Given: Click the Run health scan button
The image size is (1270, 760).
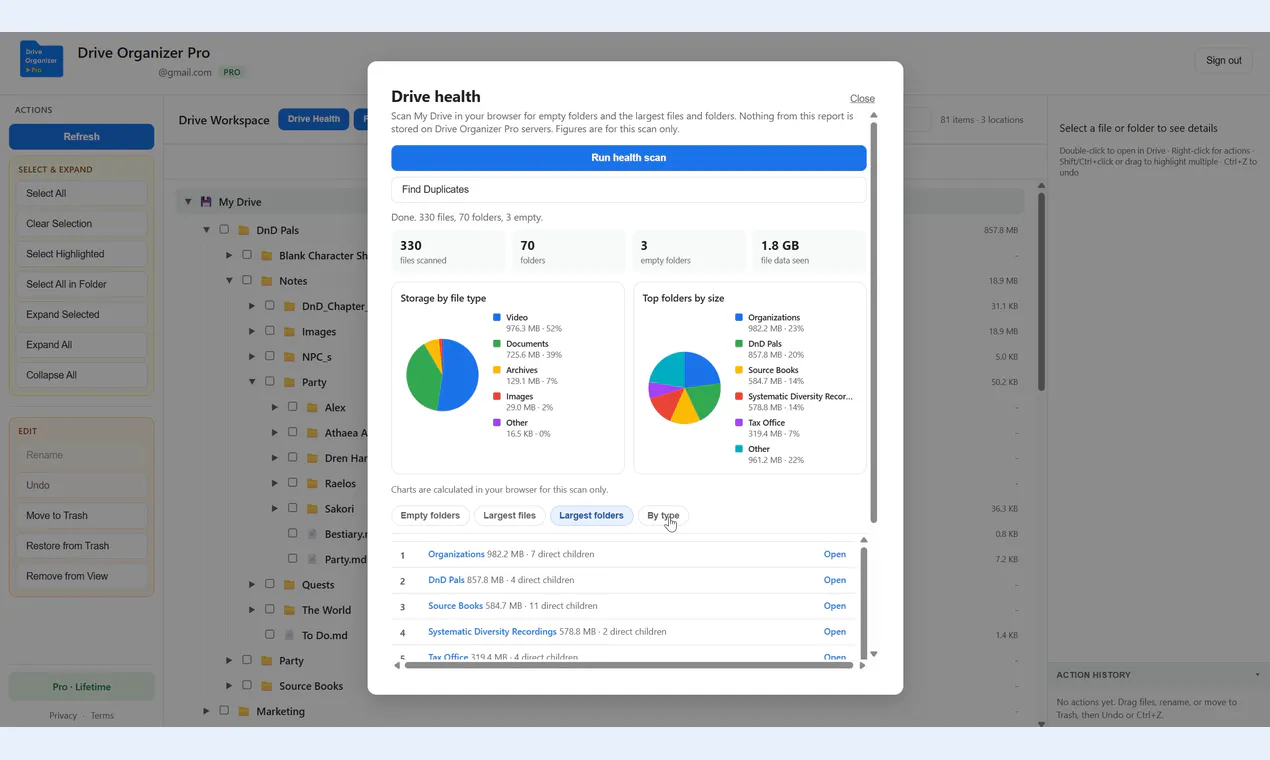Looking at the screenshot, I should (628, 158).
